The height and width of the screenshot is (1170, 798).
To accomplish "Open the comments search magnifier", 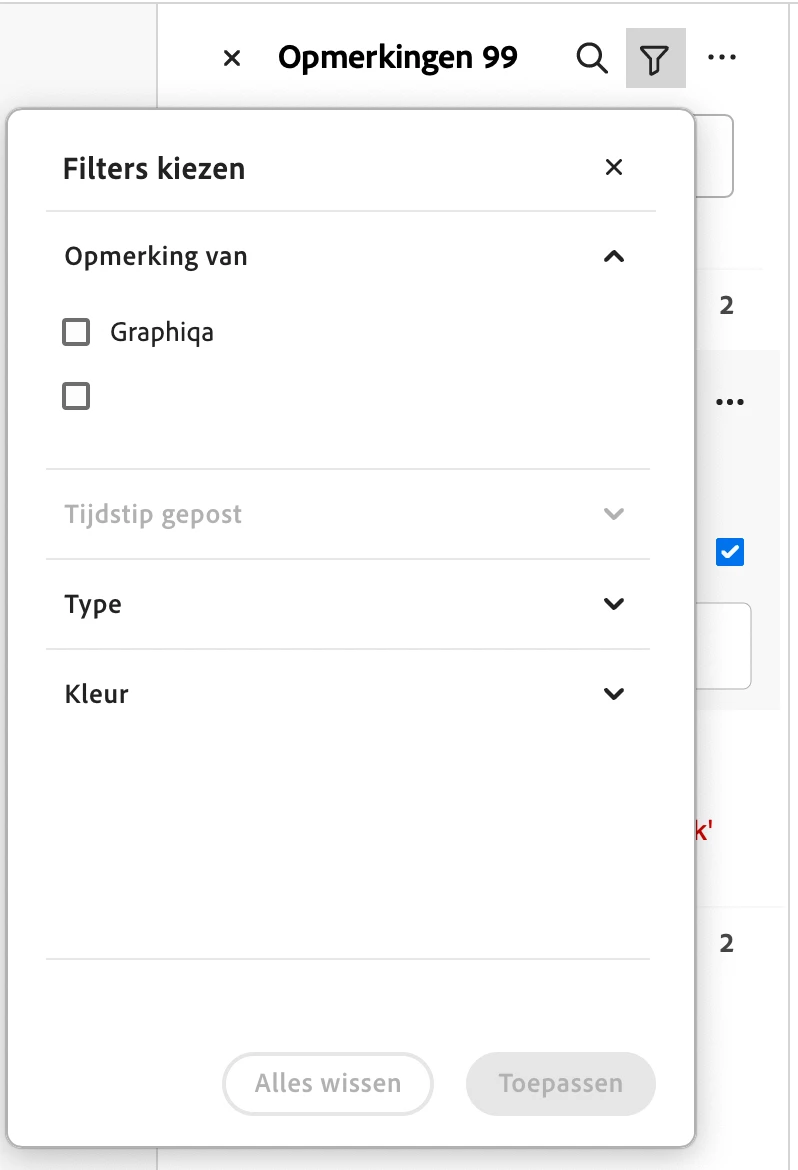I will click(x=593, y=59).
